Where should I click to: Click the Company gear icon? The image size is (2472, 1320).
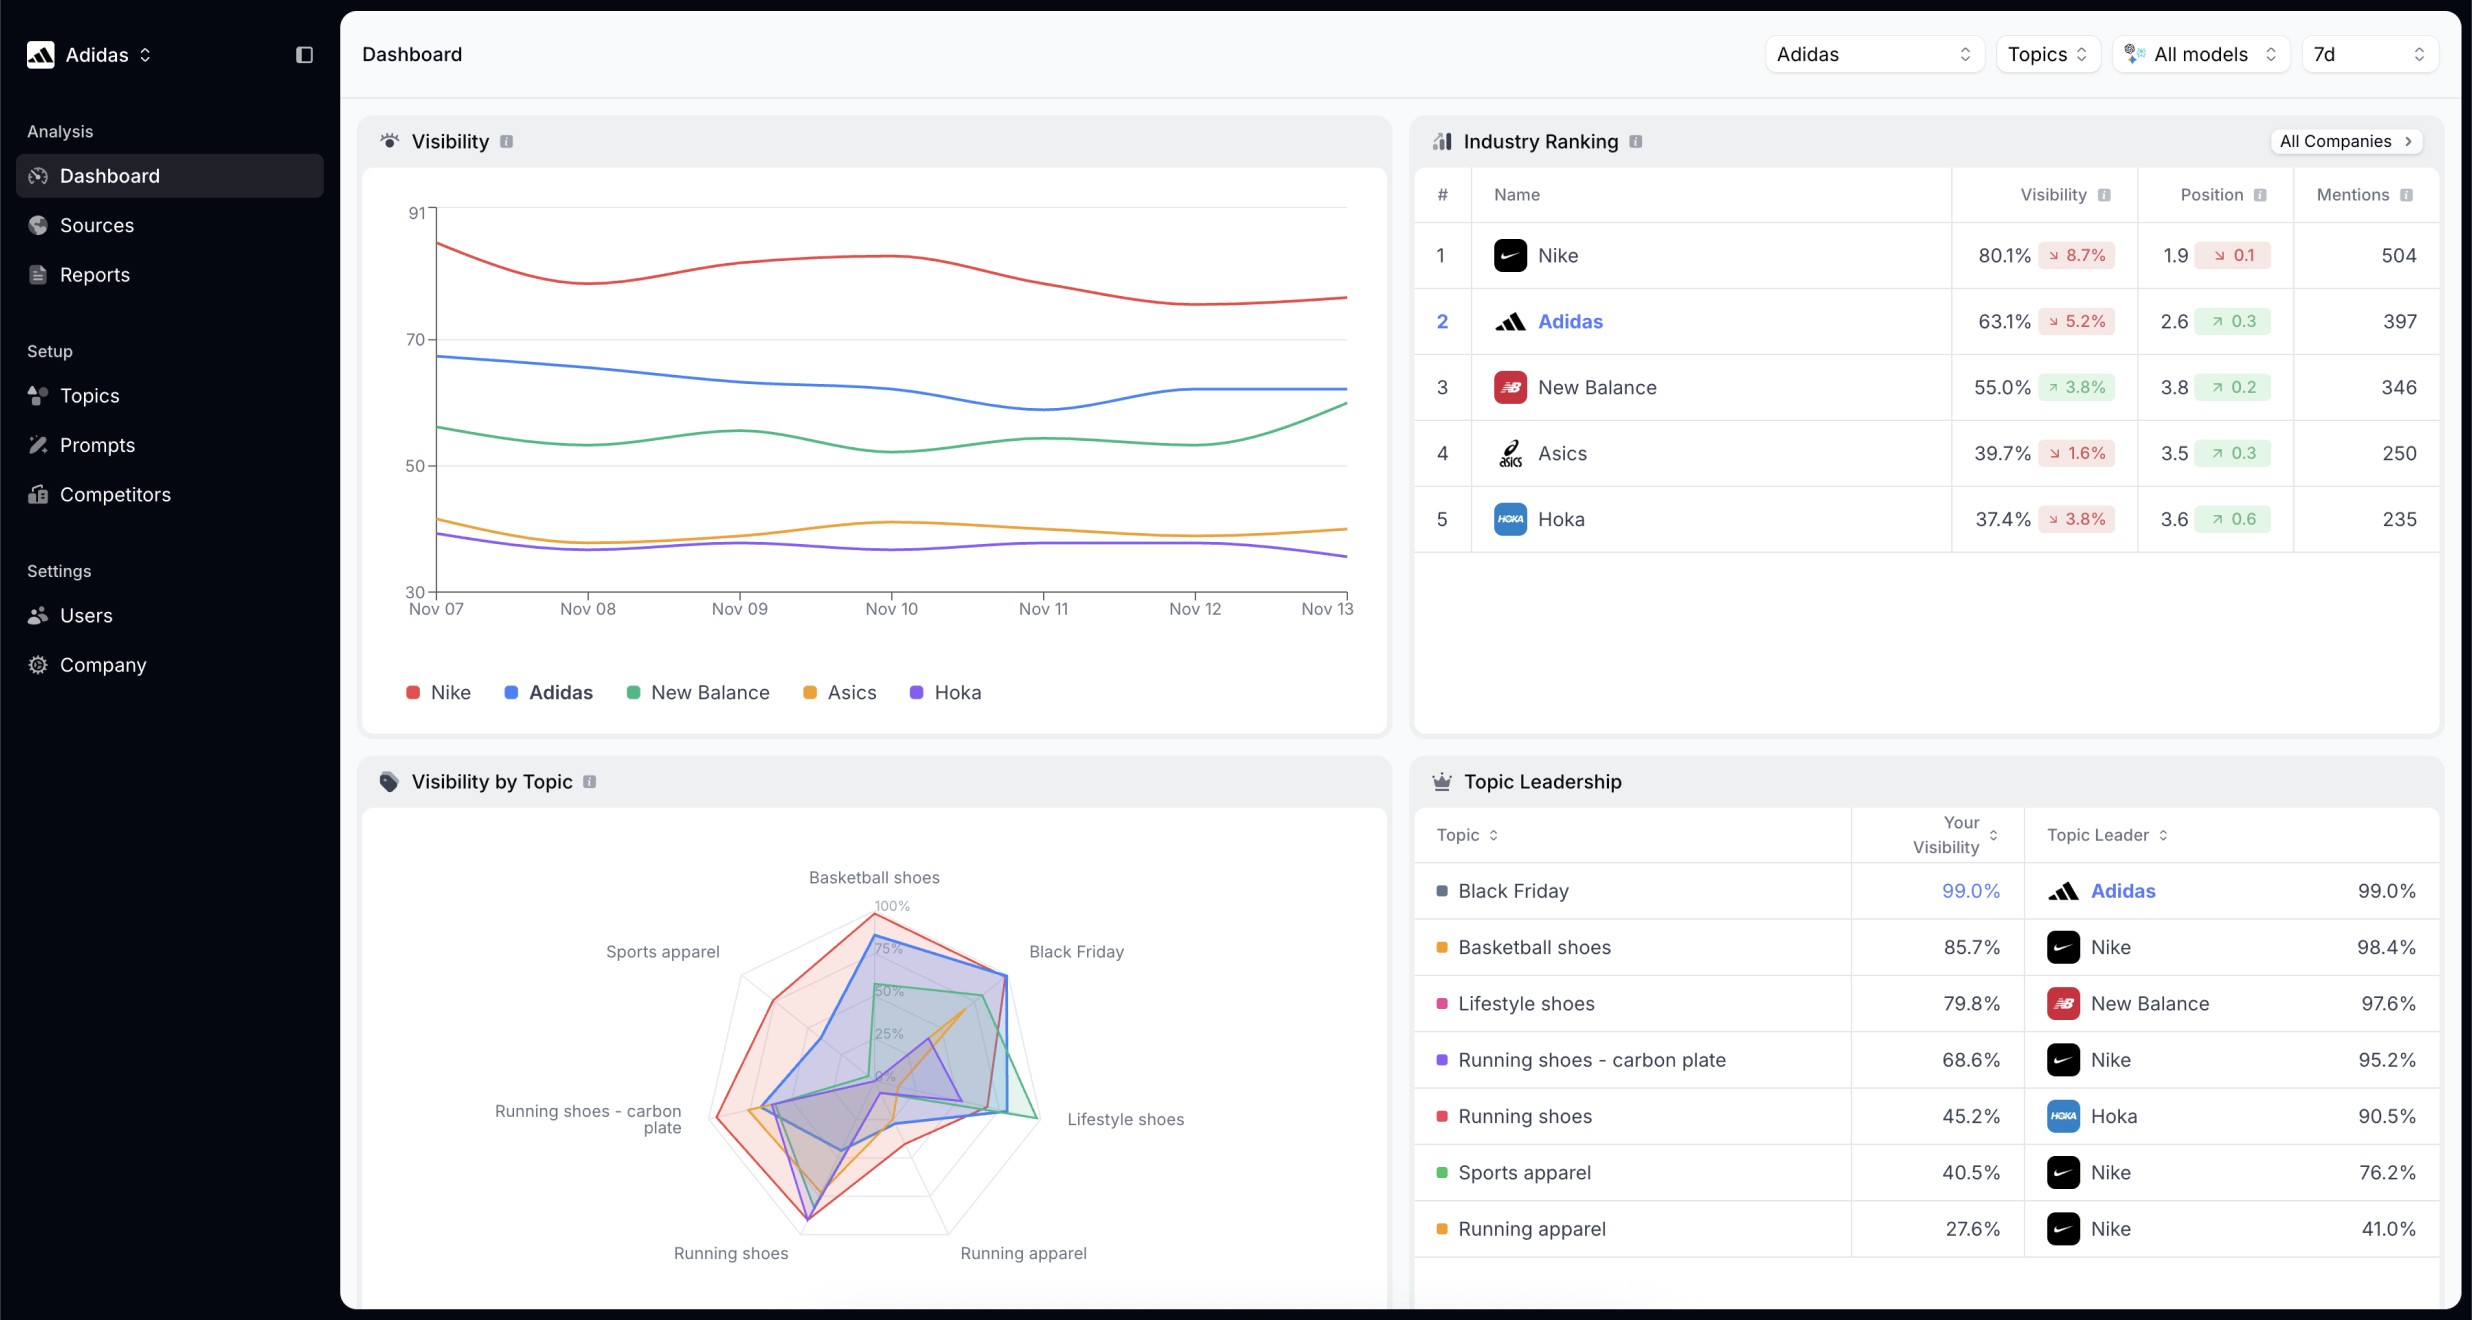click(38, 665)
